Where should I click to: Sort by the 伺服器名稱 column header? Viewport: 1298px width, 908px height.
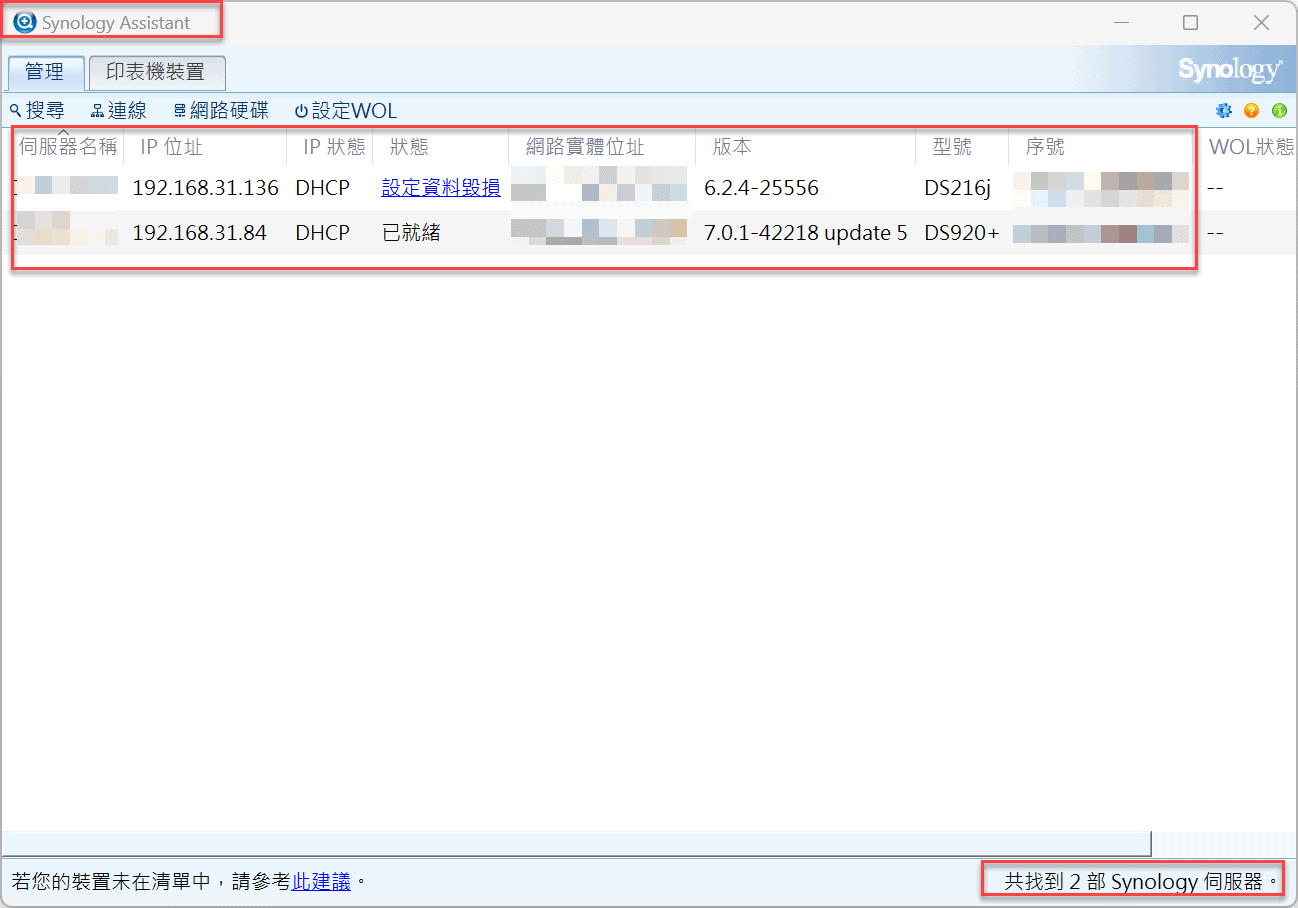click(x=68, y=147)
